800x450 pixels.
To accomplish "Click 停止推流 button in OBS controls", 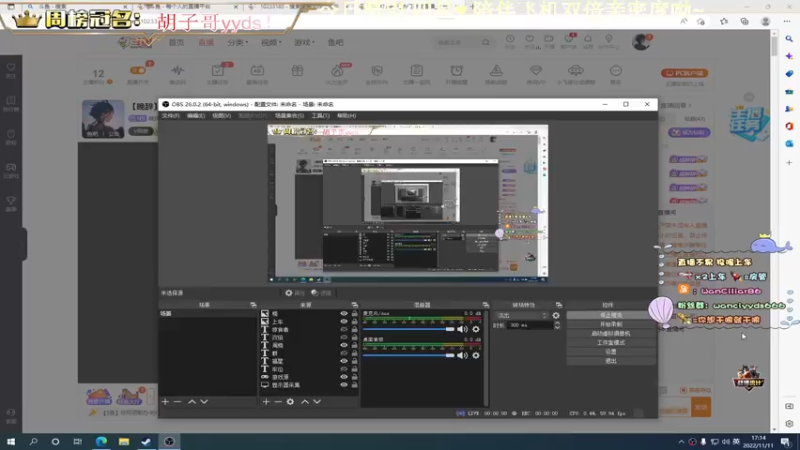I will coord(611,315).
